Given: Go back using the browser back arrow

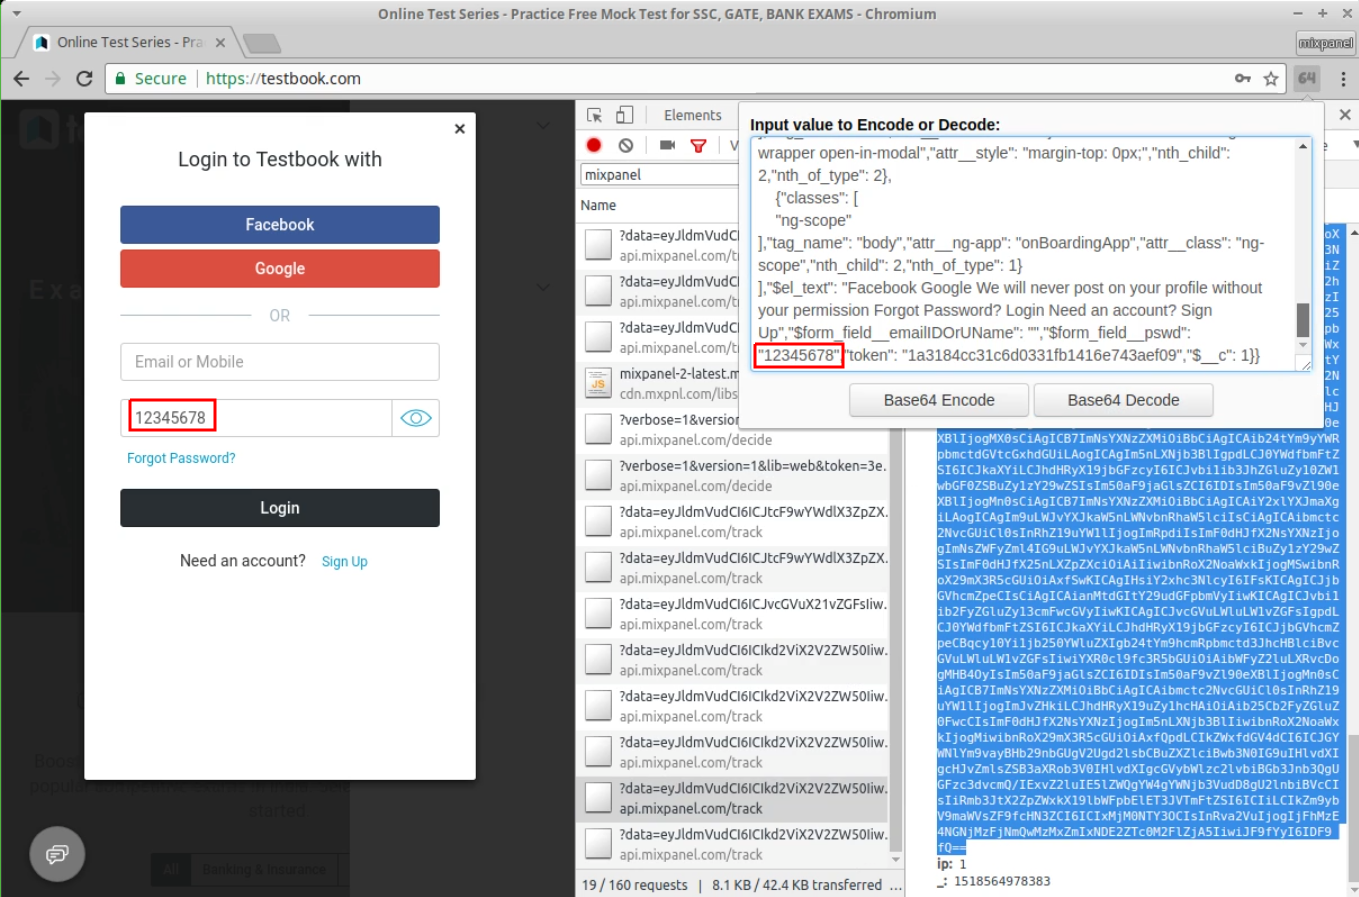Looking at the screenshot, I should click(x=21, y=78).
